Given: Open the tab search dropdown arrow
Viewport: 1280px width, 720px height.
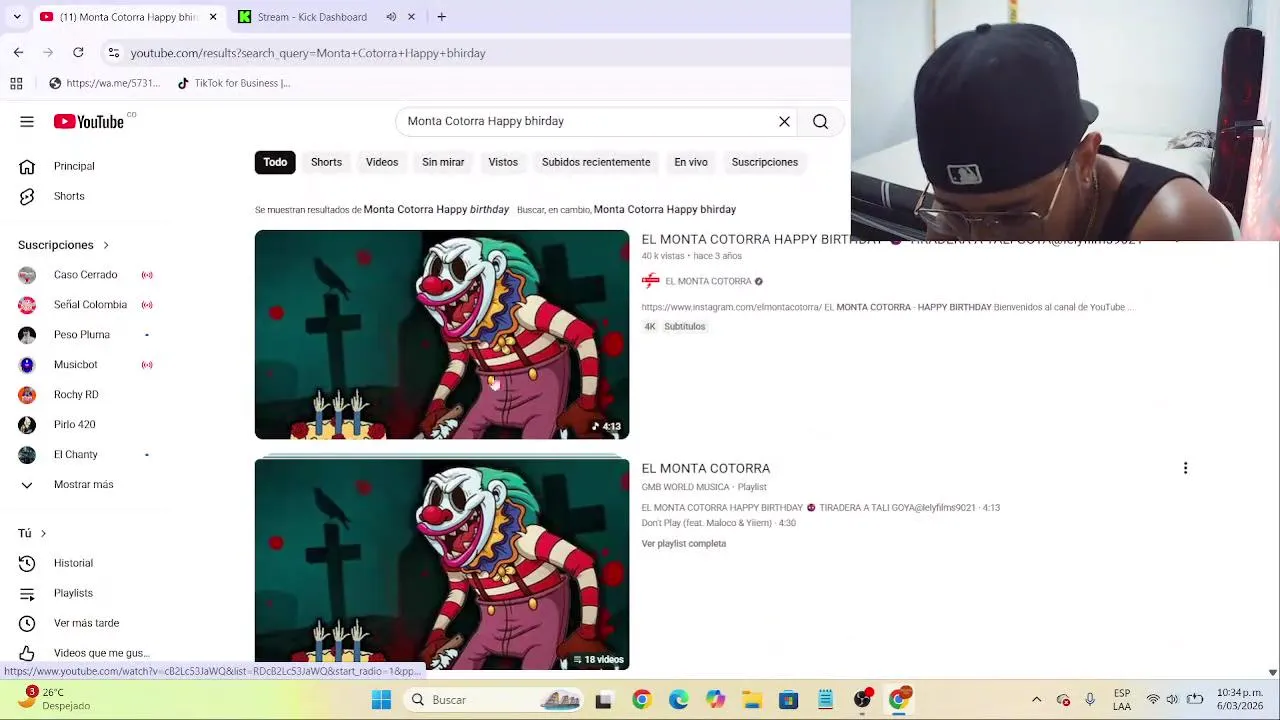Looking at the screenshot, I should click(17, 17).
